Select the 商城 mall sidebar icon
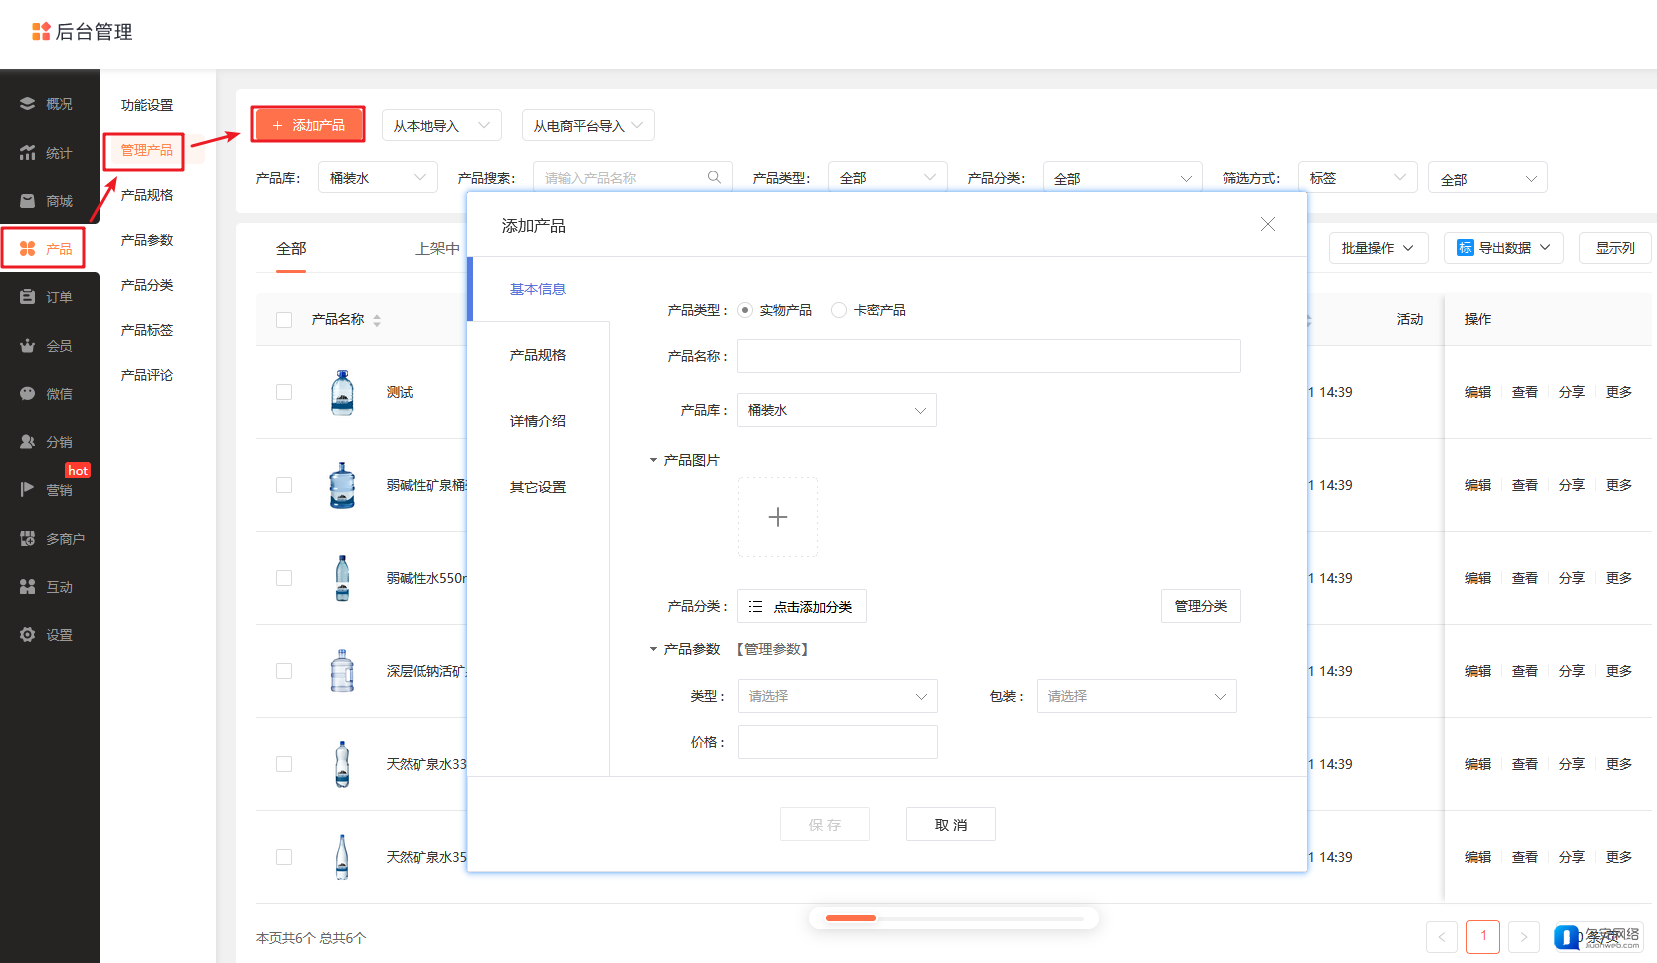 coord(27,201)
